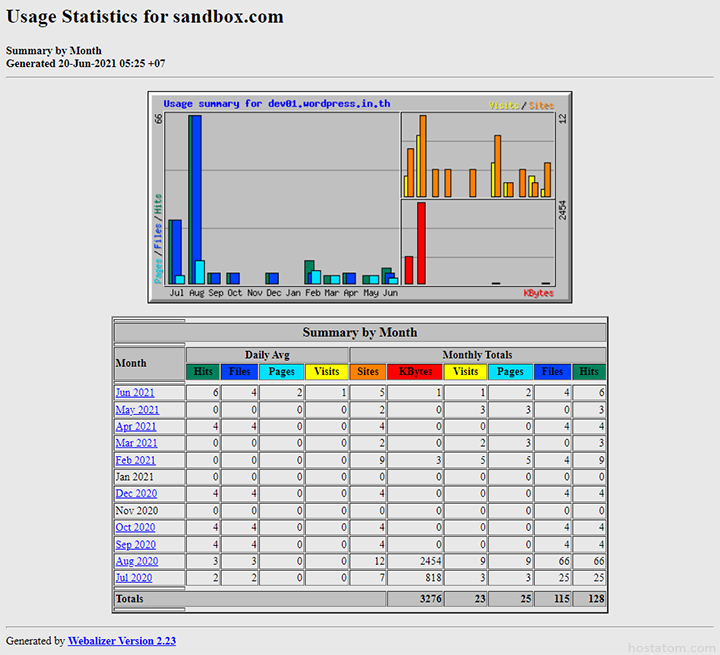Open the May 2021 monthly report link
Image resolution: width=720 pixels, height=655 pixels.
pos(137,410)
